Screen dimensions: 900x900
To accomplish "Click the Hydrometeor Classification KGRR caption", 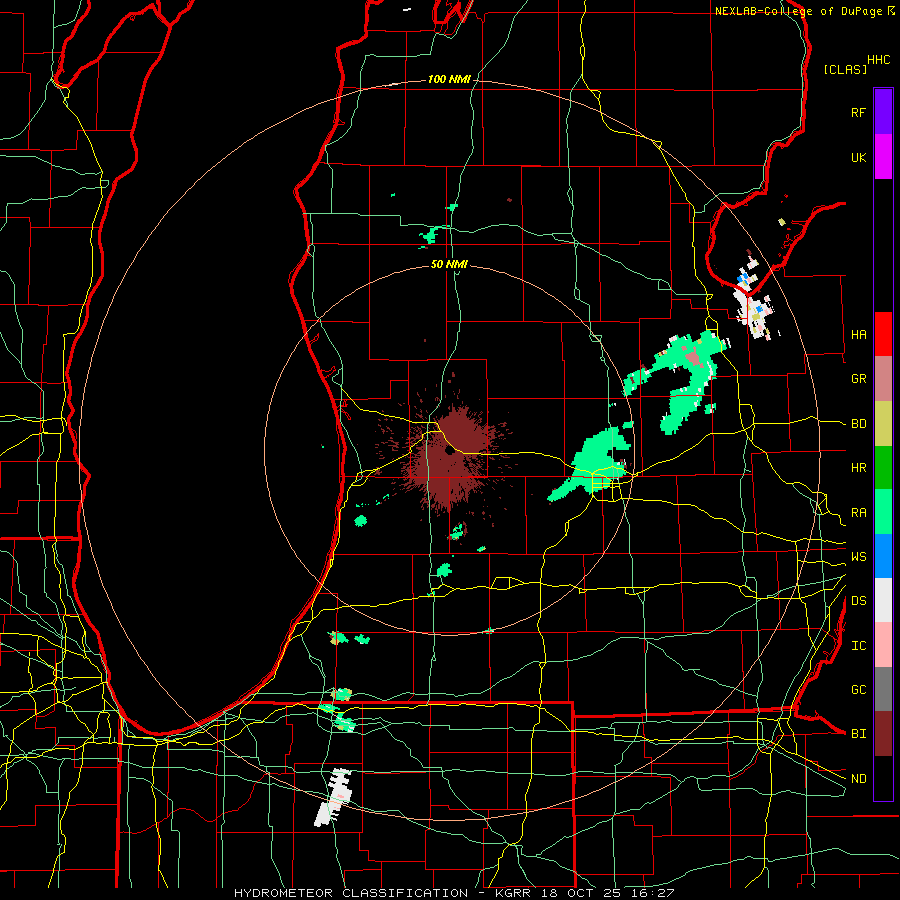I will point(453,893).
